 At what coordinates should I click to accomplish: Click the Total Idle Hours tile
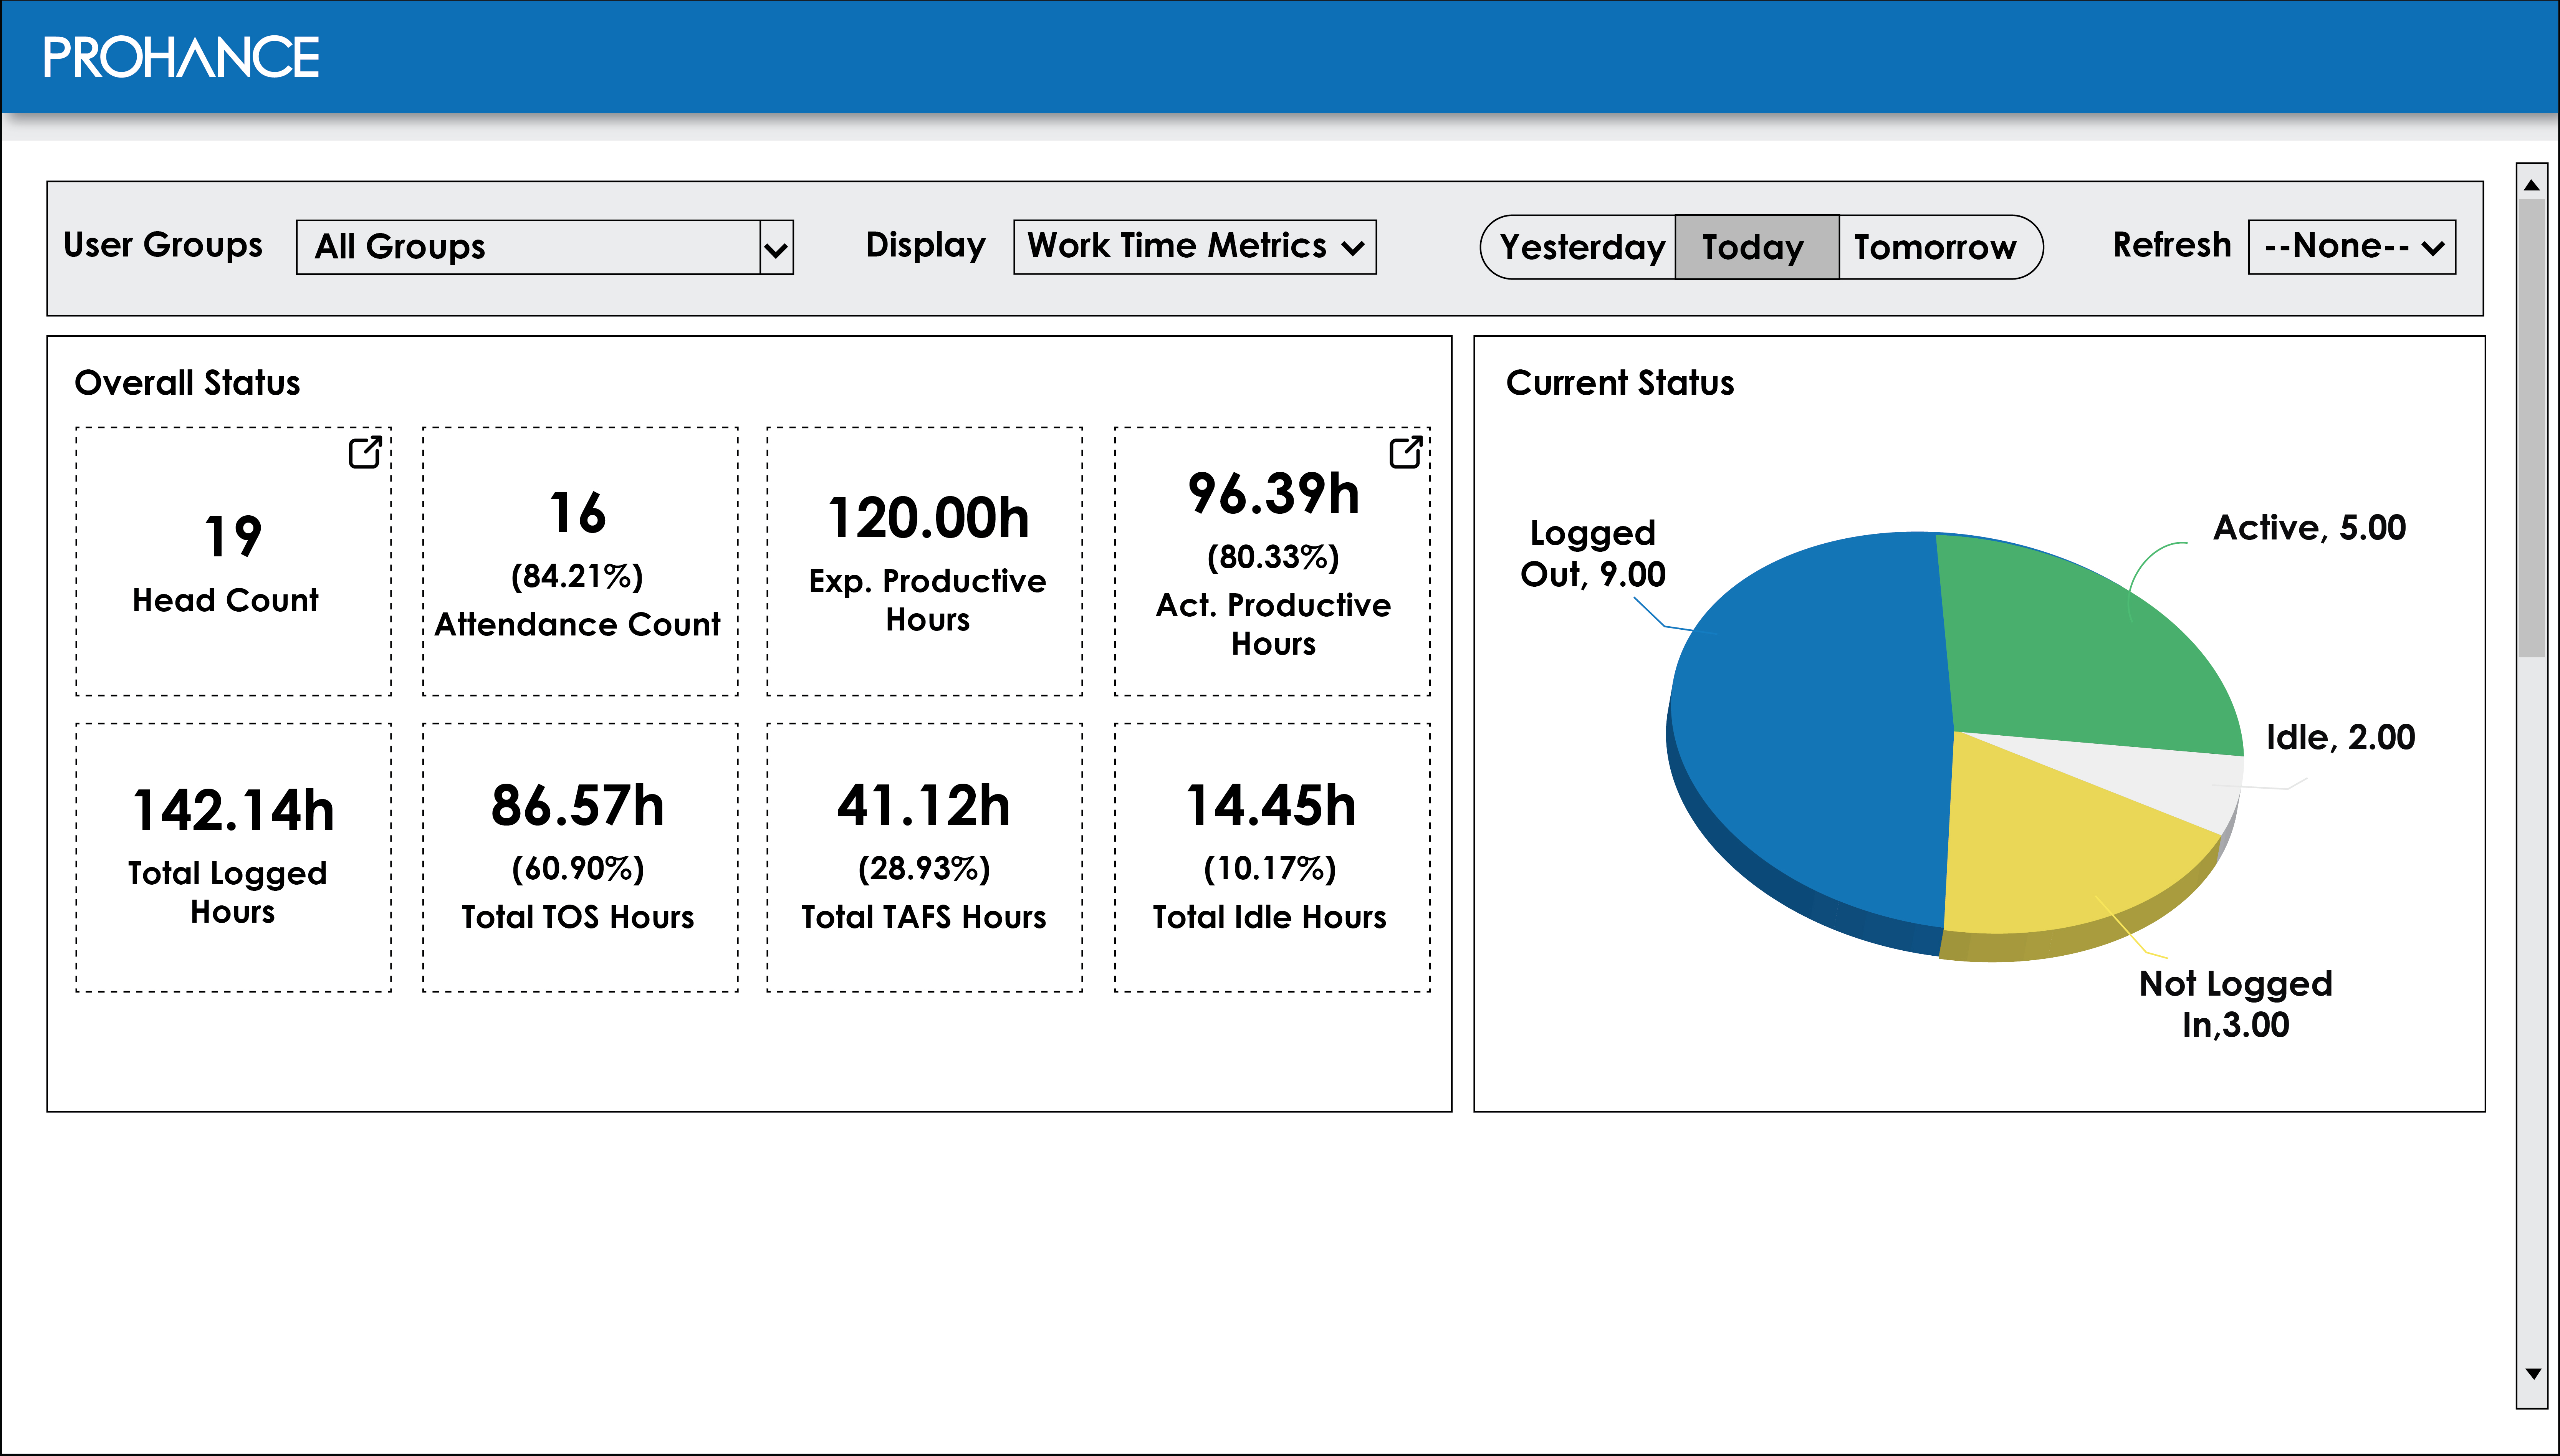pyautogui.click(x=1271, y=857)
